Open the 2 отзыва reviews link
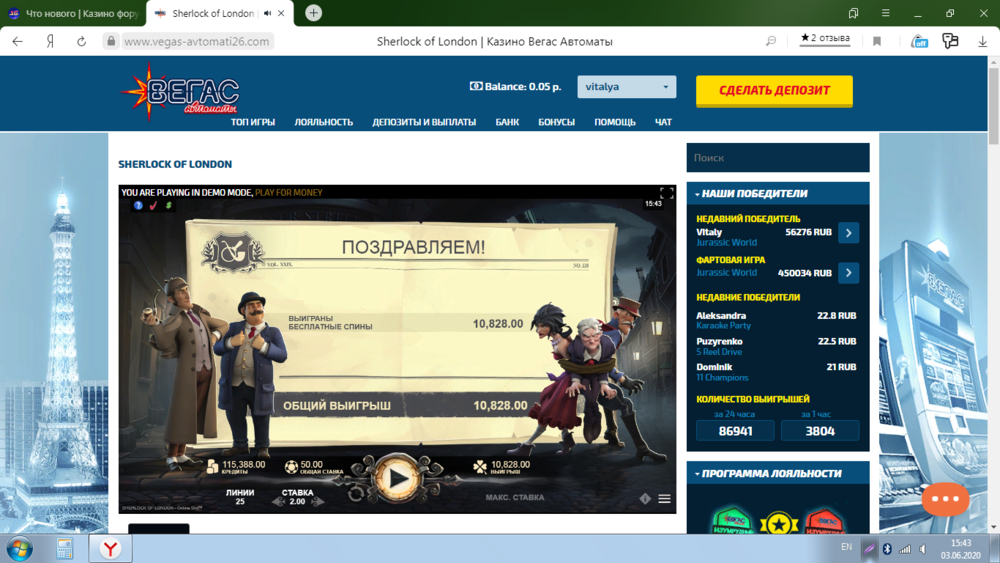Image resolution: width=1000 pixels, height=563 pixels. point(825,38)
